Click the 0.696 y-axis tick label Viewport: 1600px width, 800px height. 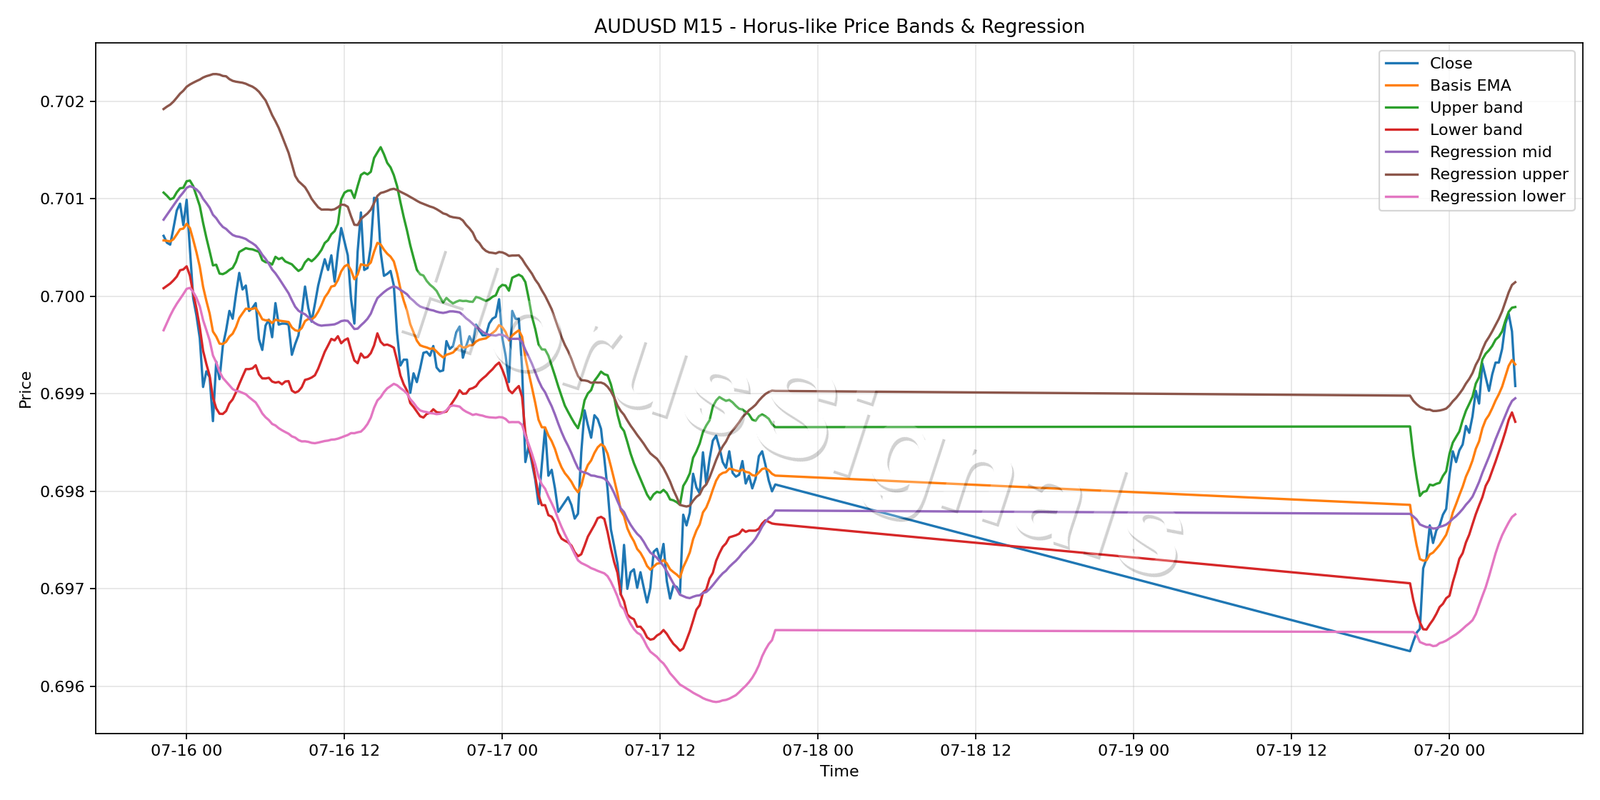(62, 687)
